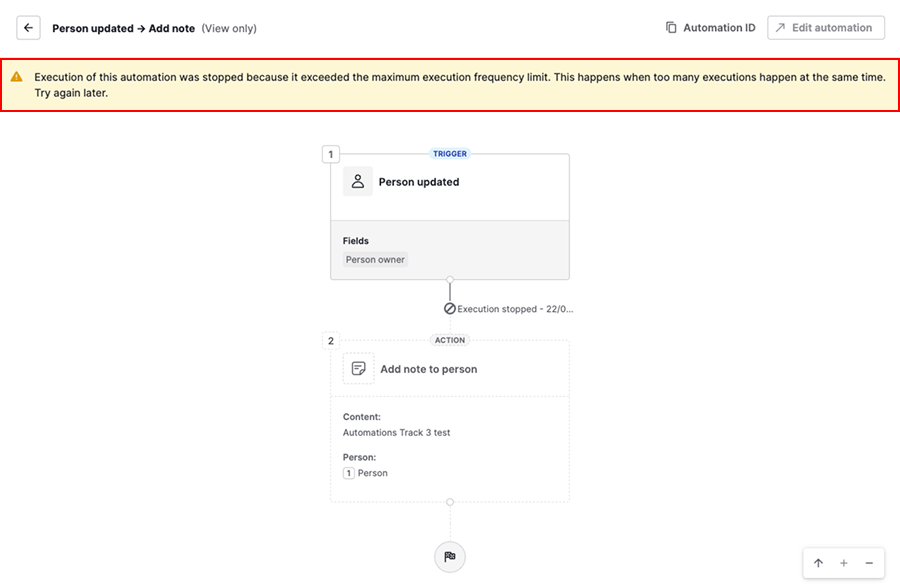Click the Execution stopped status label
Image resolution: width=900 pixels, height=584 pixels.
(x=514, y=309)
